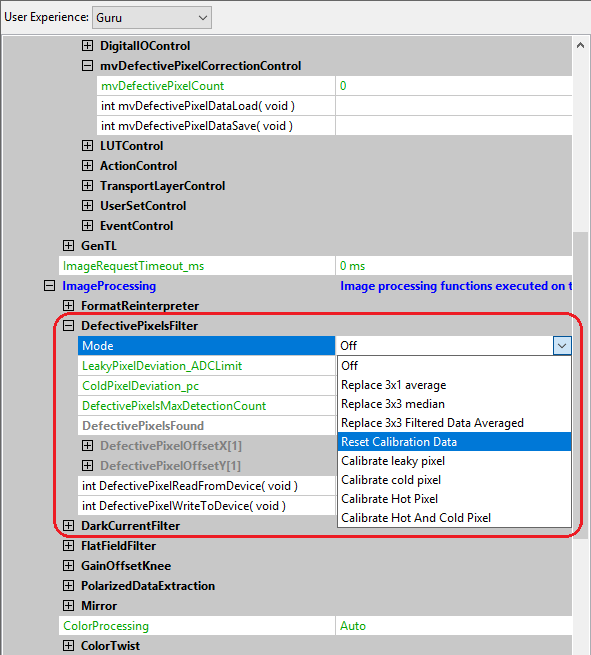Viewport: 591px width, 655px height.
Task: Collapse the ImageProcessing section
Action: [49, 286]
